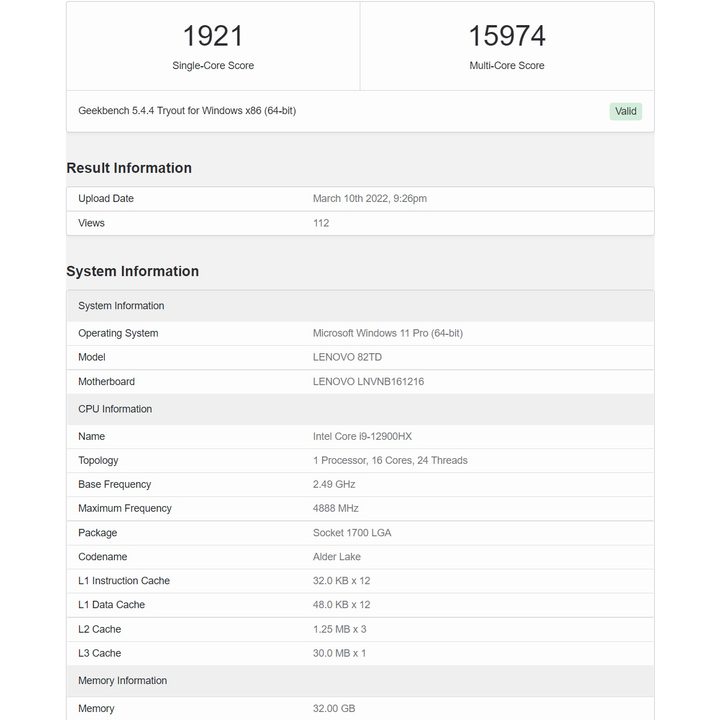Select the 32.0 KB x 12 value
Viewport: 720px width, 720px height.
341,581
